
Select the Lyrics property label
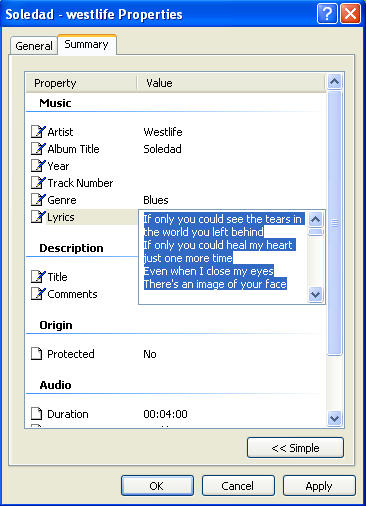click(x=61, y=217)
